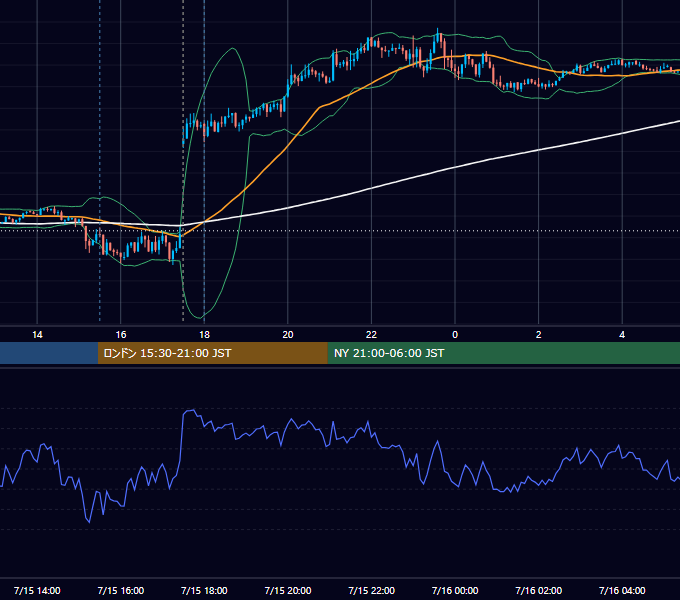Click the blue session bar before London
This screenshot has height=600, width=680.
tap(49, 353)
